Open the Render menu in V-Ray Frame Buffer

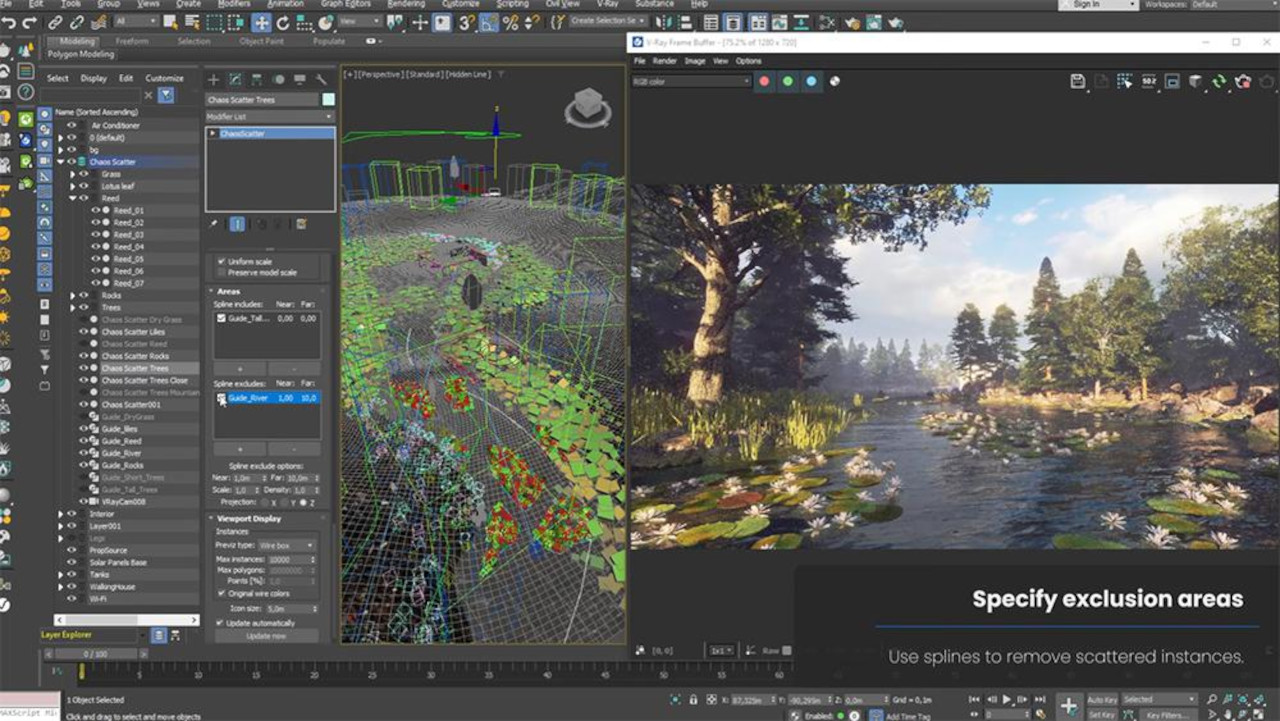coord(664,61)
